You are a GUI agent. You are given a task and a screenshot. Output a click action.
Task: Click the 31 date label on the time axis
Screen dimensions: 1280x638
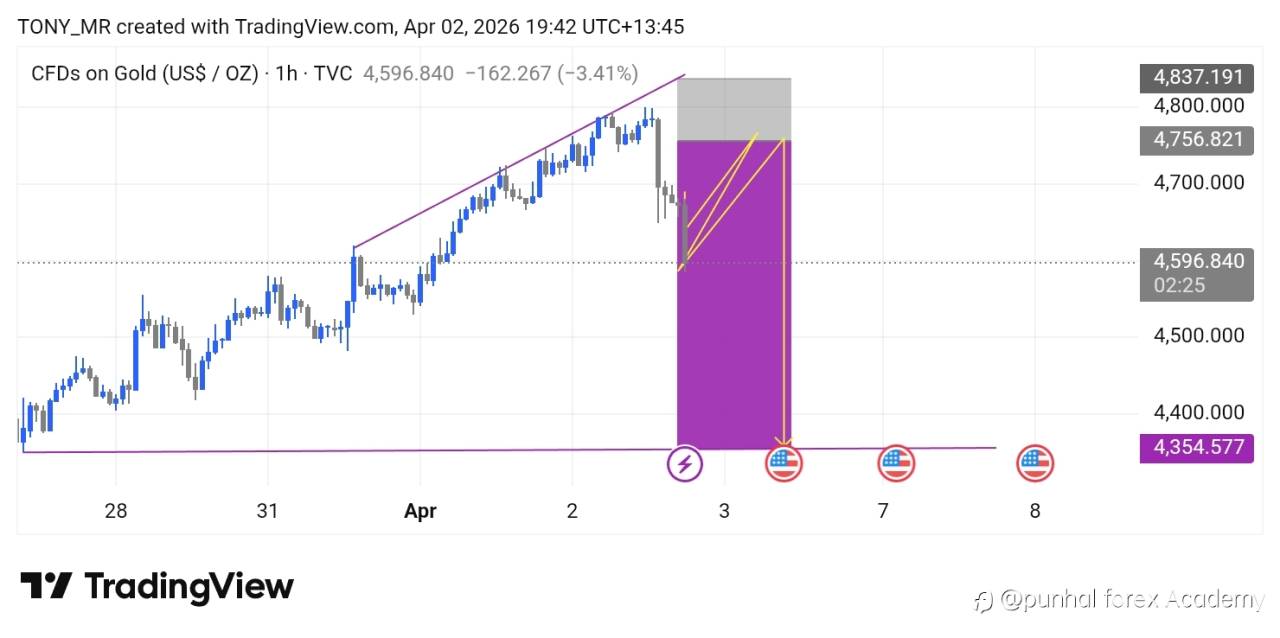pyautogui.click(x=267, y=511)
